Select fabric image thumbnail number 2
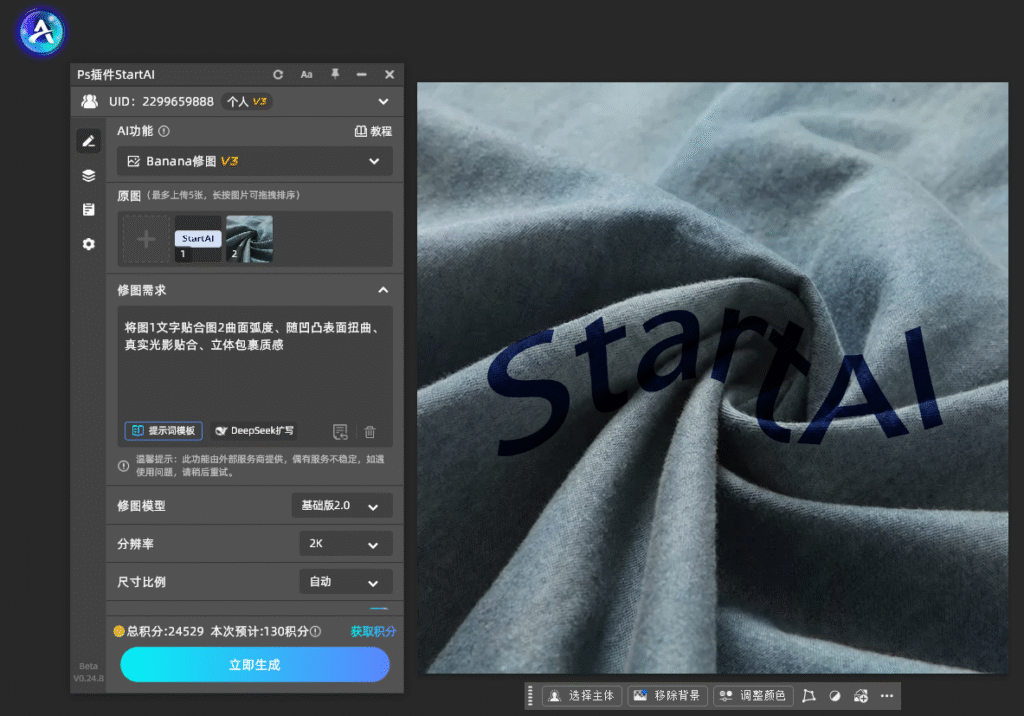 click(x=249, y=239)
